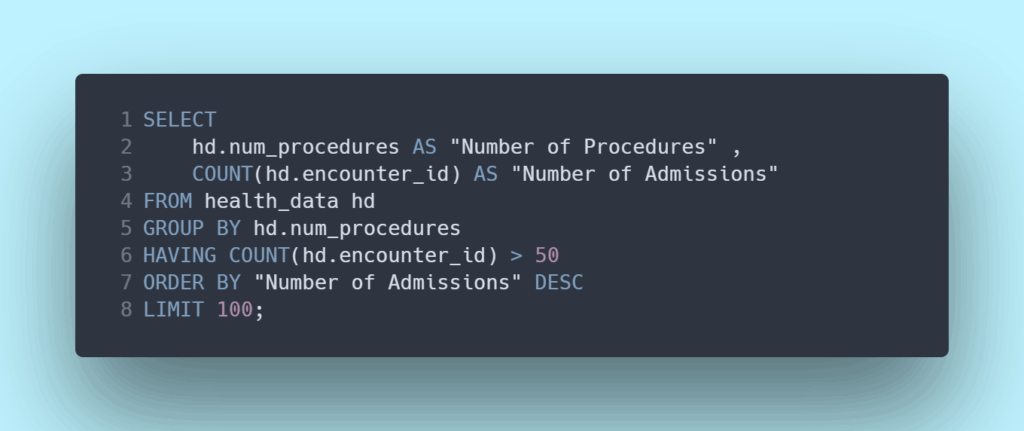The width and height of the screenshot is (1024, 431).
Task: Click the GROUP BY keyword
Action: [x=192, y=228]
